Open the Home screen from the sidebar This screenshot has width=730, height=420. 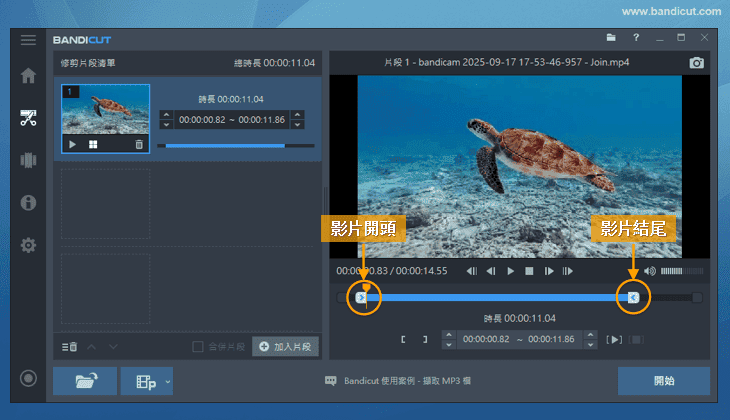[28, 76]
